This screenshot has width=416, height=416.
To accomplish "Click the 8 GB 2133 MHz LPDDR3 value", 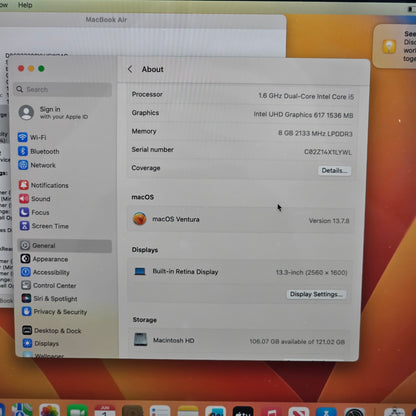I will tap(315, 133).
